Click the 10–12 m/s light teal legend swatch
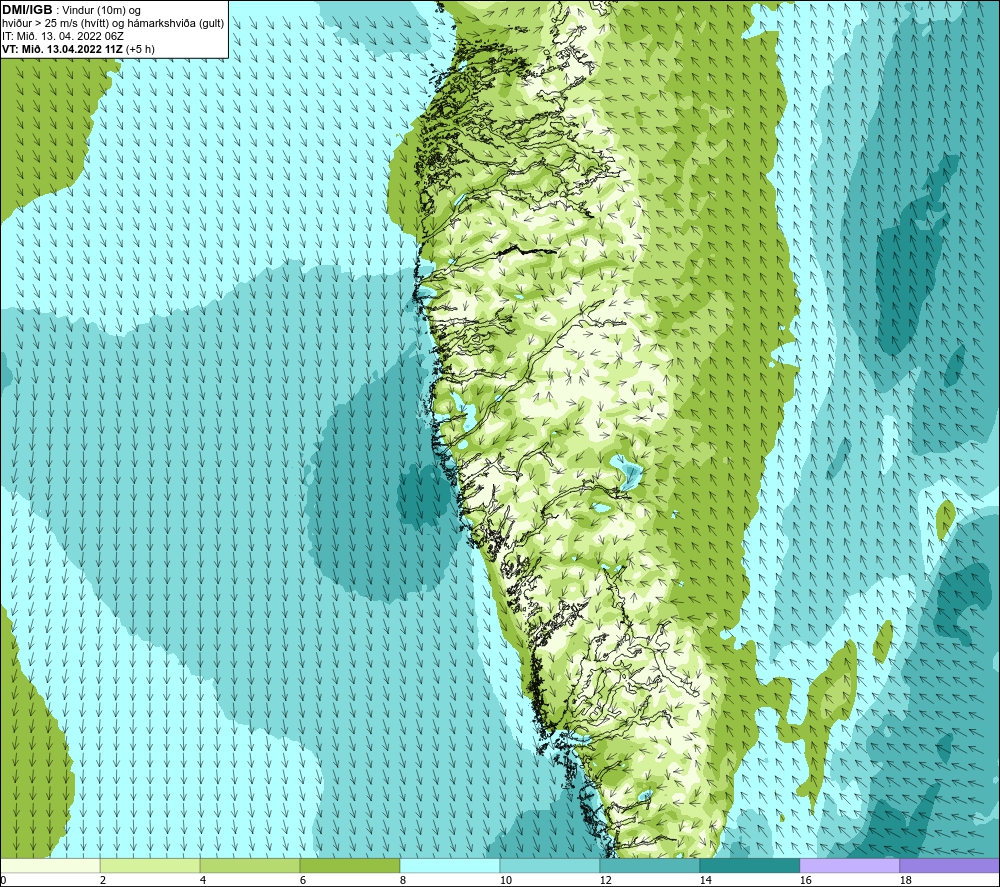Viewport: 1000px width, 887px height. pyautogui.click(x=550, y=865)
